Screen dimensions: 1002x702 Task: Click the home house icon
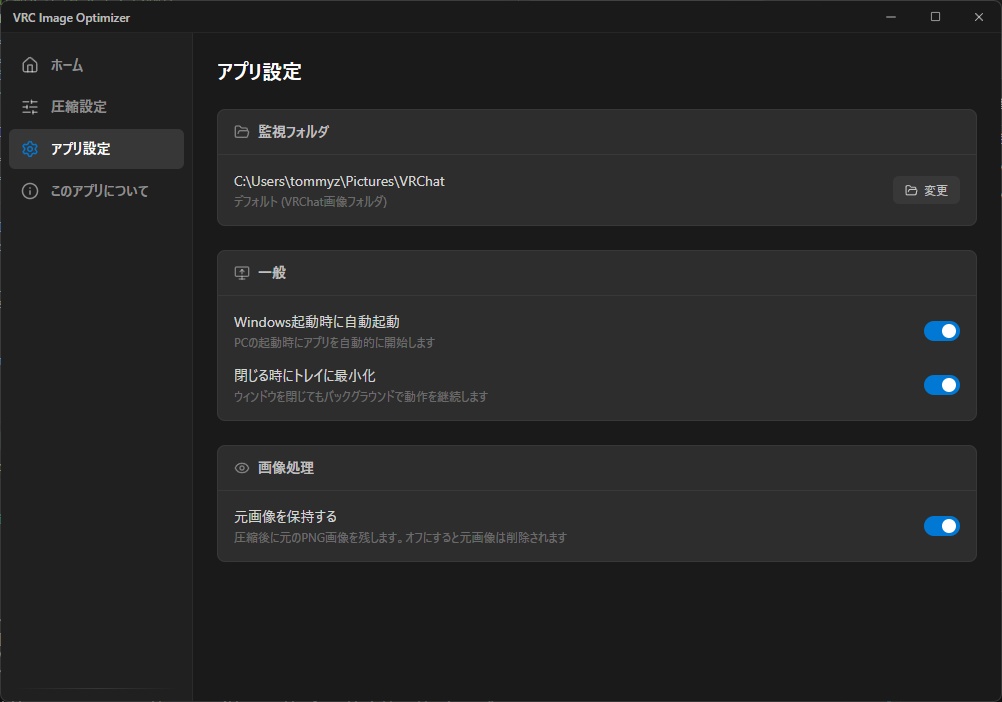coord(30,65)
